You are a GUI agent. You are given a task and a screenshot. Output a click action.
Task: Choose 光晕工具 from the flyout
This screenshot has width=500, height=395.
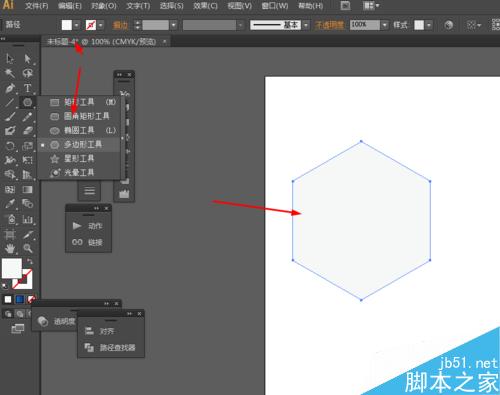pos(79,173)
